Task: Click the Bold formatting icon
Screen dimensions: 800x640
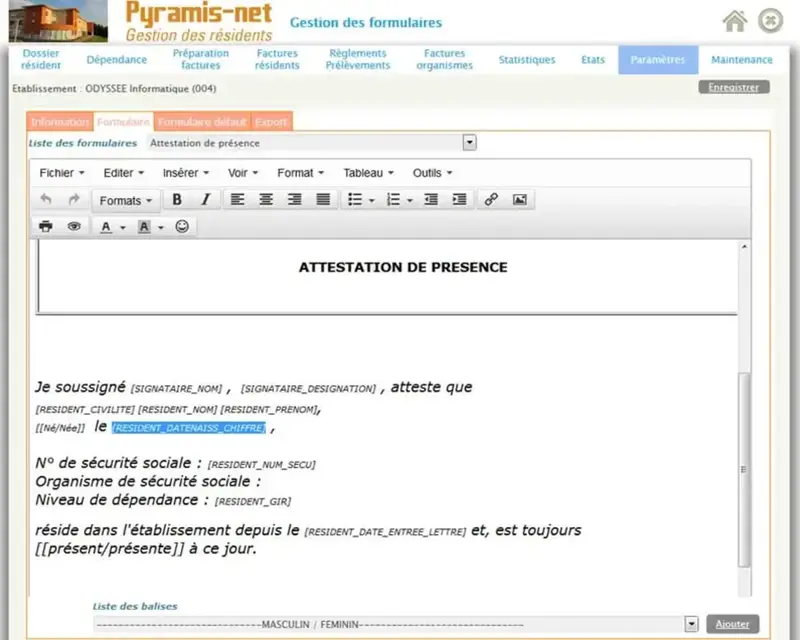Action: coord(177,200)
